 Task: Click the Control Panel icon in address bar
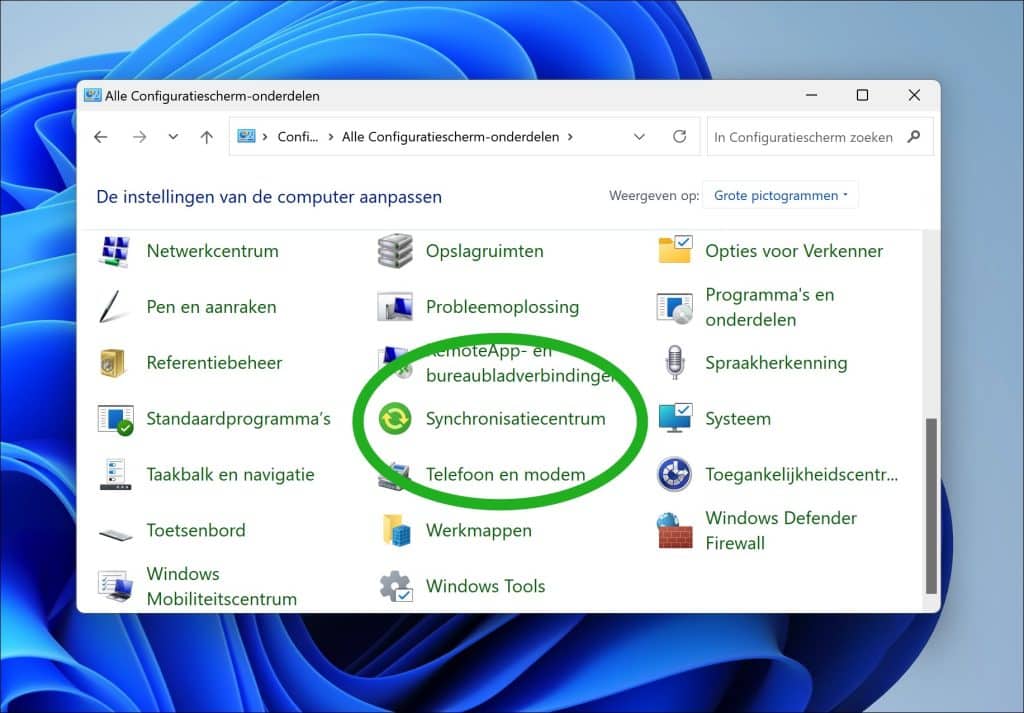[x=246, y=136]
